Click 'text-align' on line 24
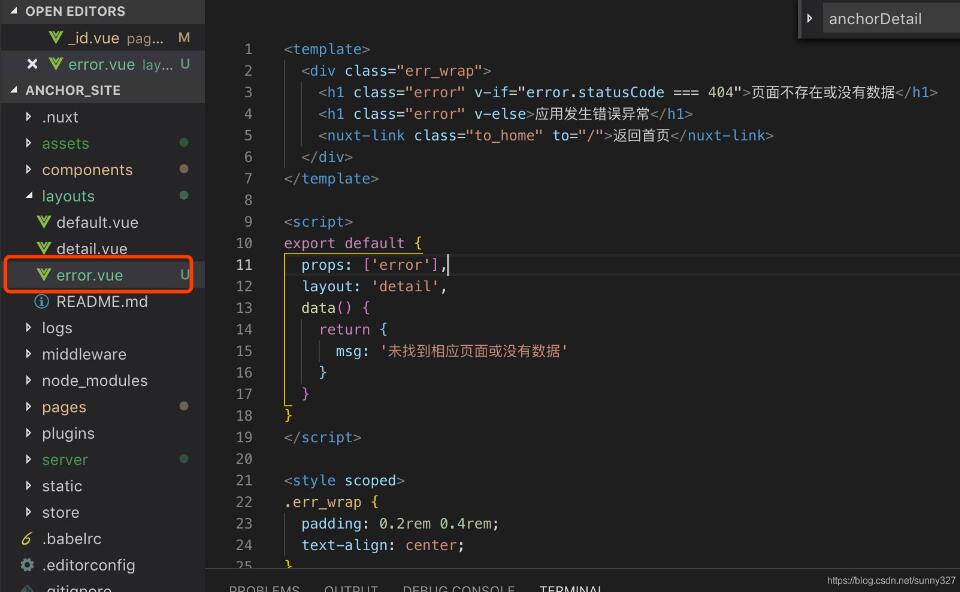This screenshot has height=592, width=960. pos(344,545)
